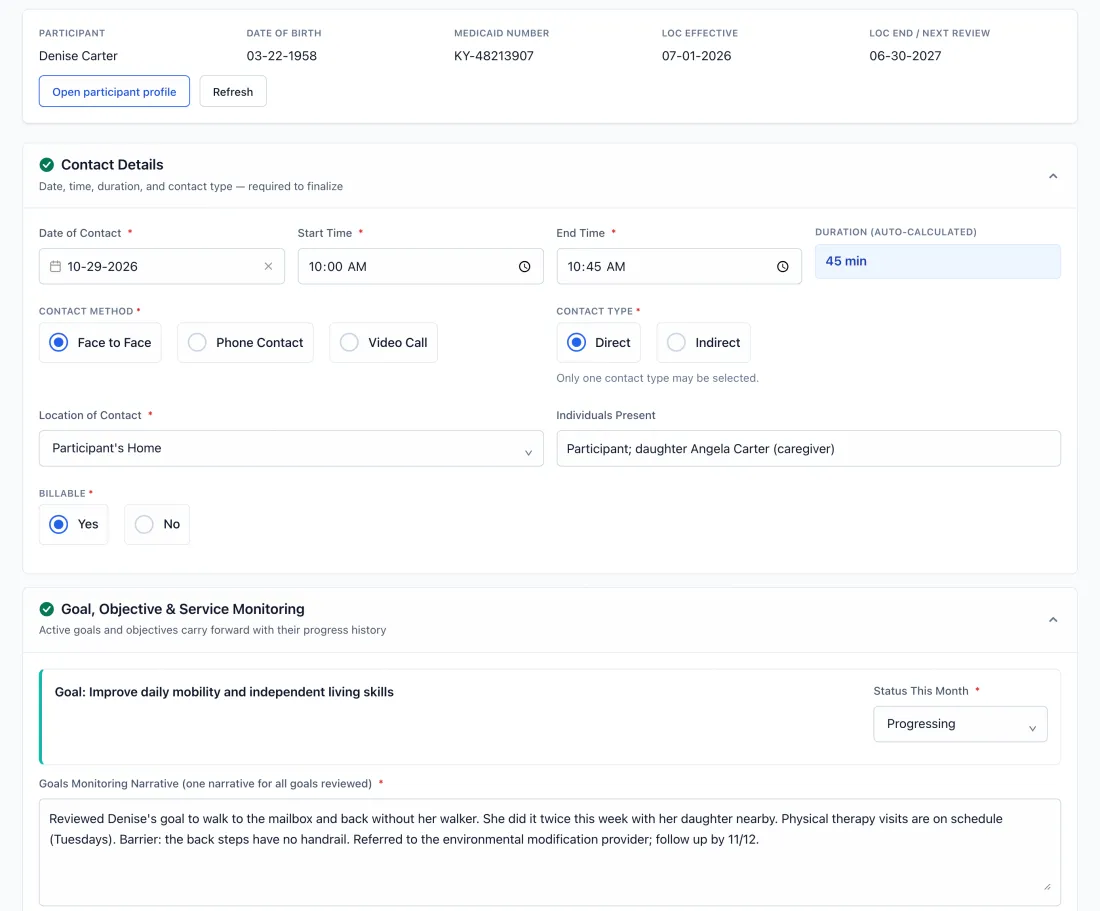Click the Refresh button
Screen dimensions: 1100x911
233,92
